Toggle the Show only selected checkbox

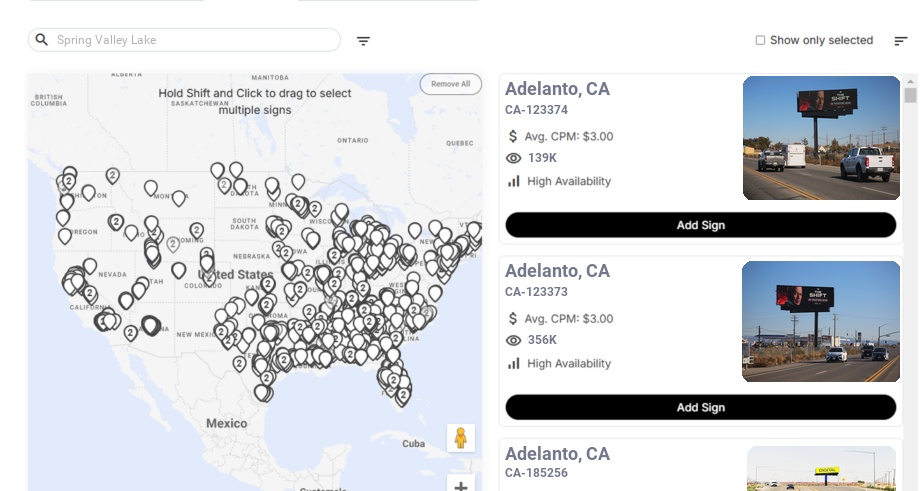click(760, 41)
